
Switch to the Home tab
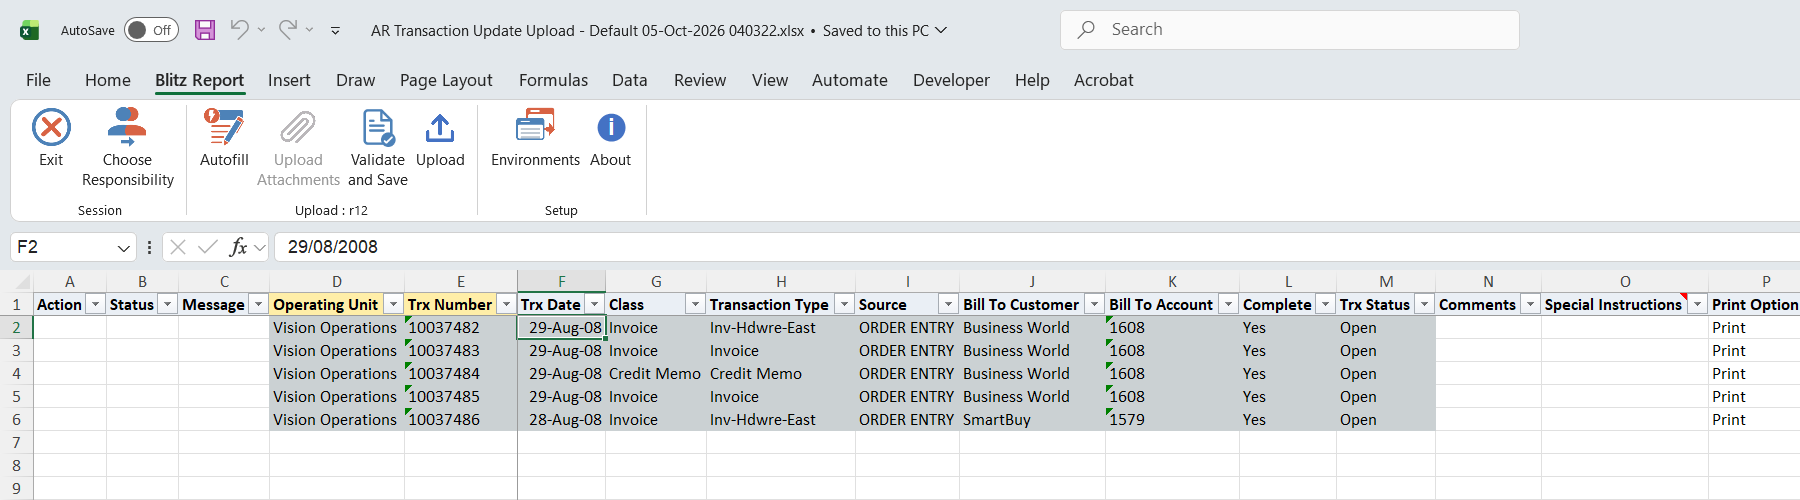(x=108, y=80)
